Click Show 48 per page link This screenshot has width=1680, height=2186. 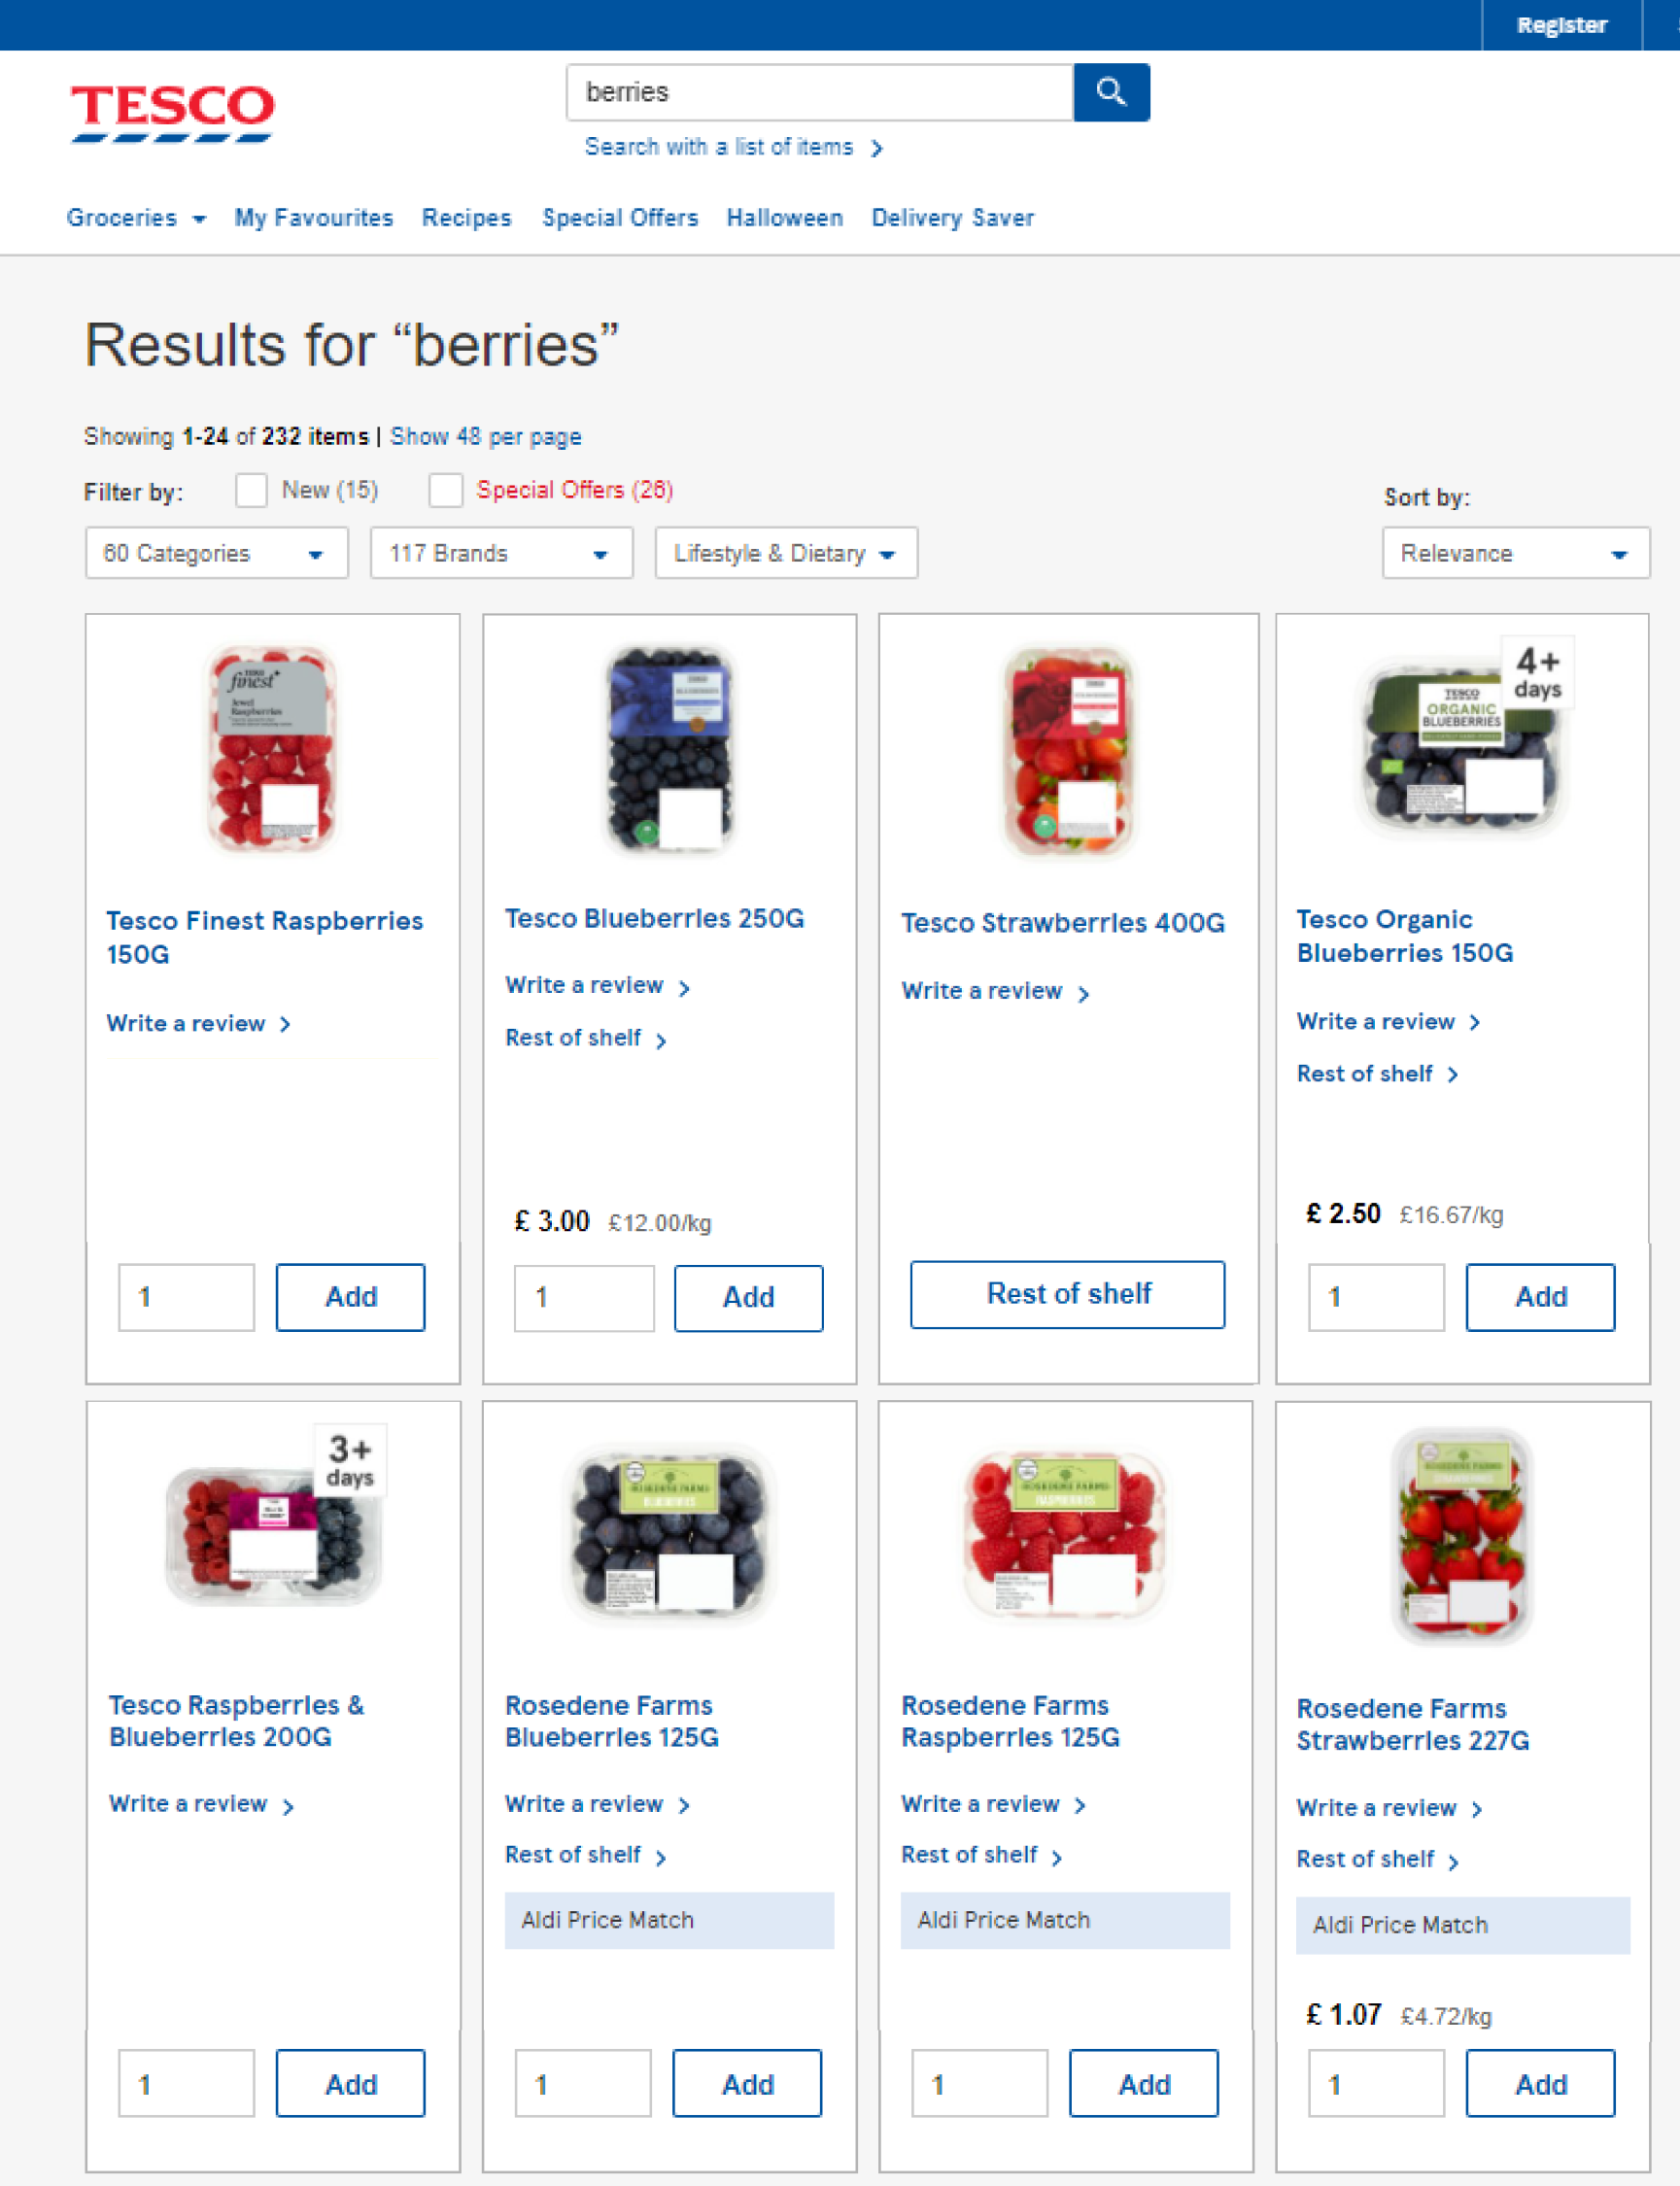pyautogui.click(x=486, y=437)
